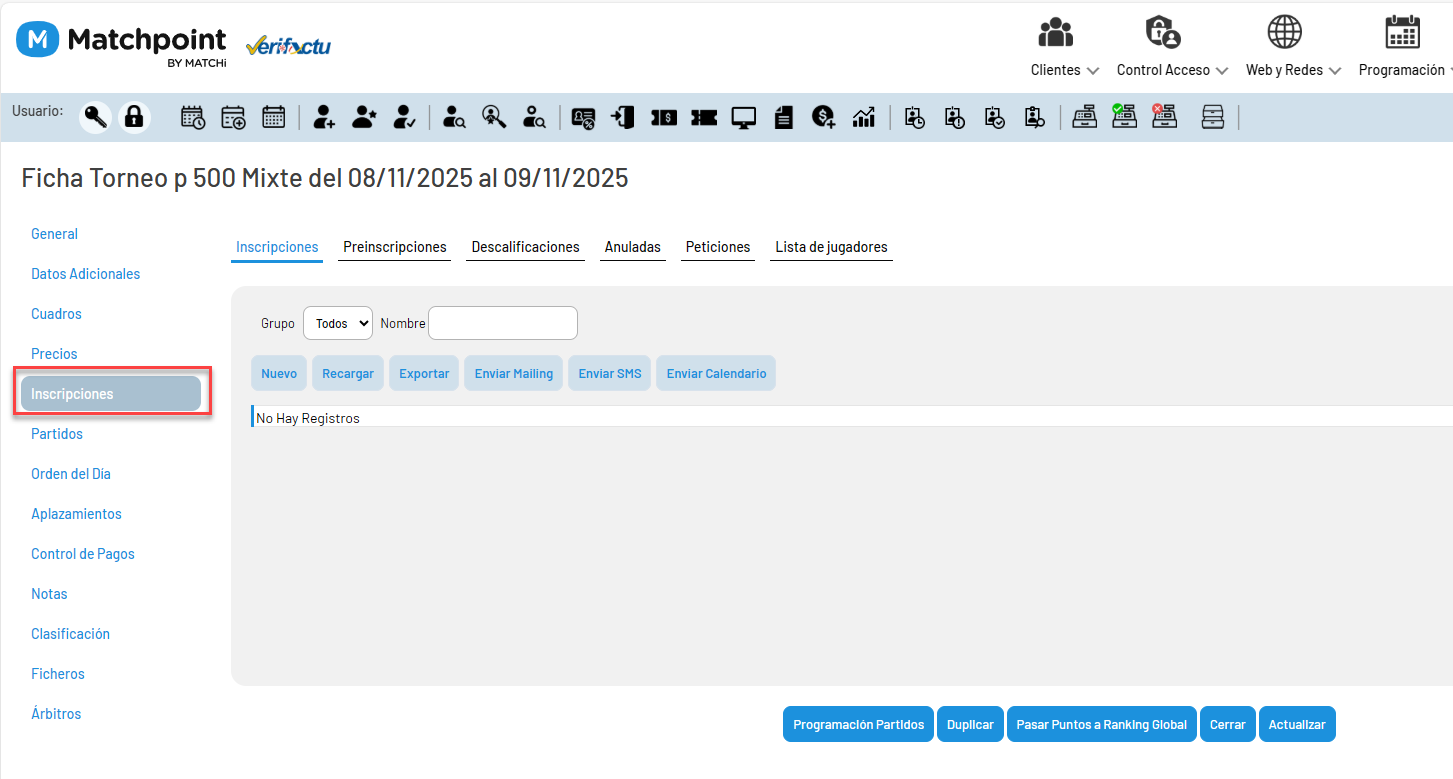The width and height of the screenshot is (1453, 779).
Task: Click the Programación Partidos button
Action: coord(858,725)
